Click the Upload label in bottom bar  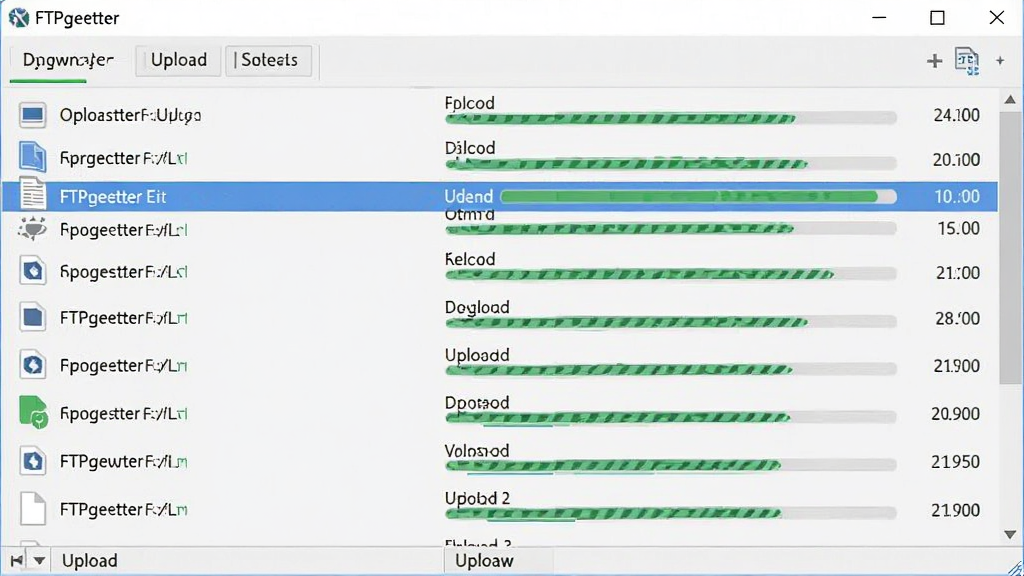coord(89,560)
